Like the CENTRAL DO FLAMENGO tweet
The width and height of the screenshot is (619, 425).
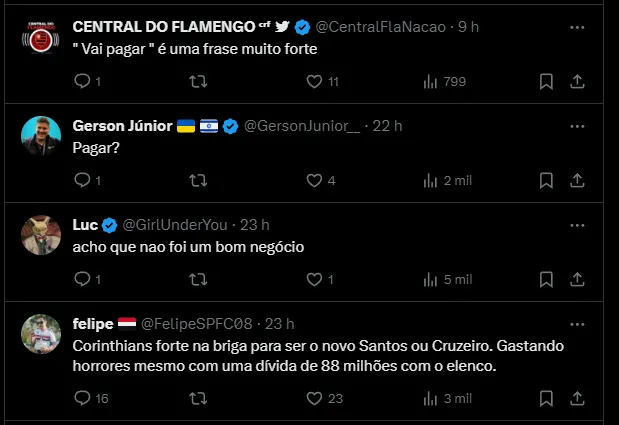click(314, 82)
